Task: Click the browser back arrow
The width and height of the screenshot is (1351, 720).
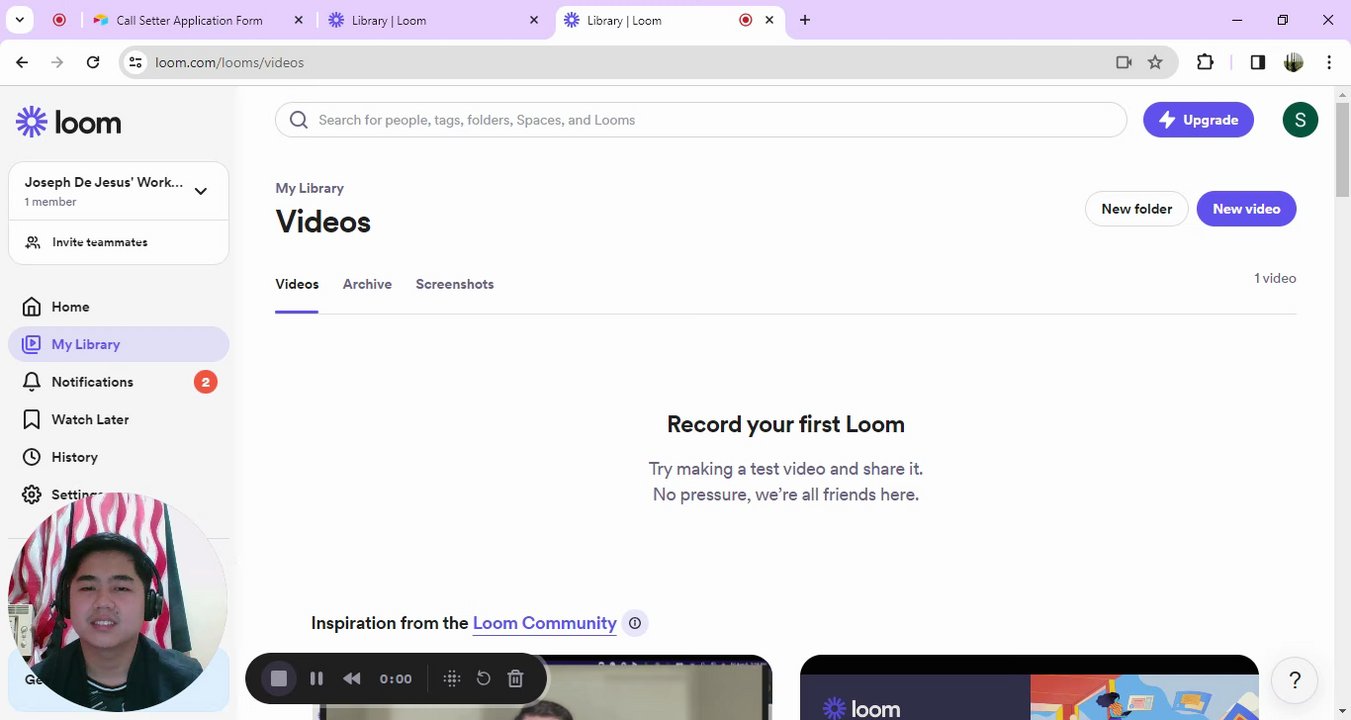Action: (22, 62)
